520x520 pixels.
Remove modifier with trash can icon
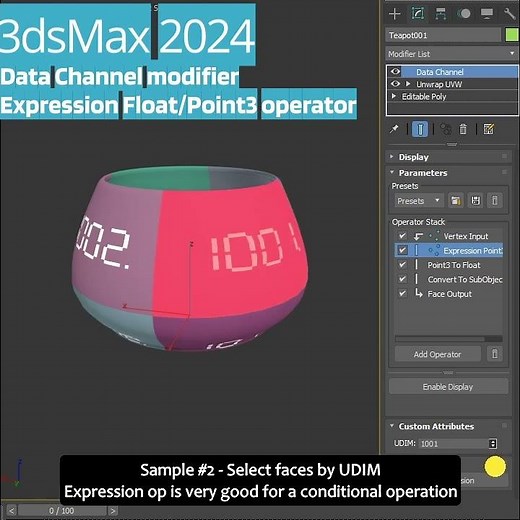click(463, 129)
